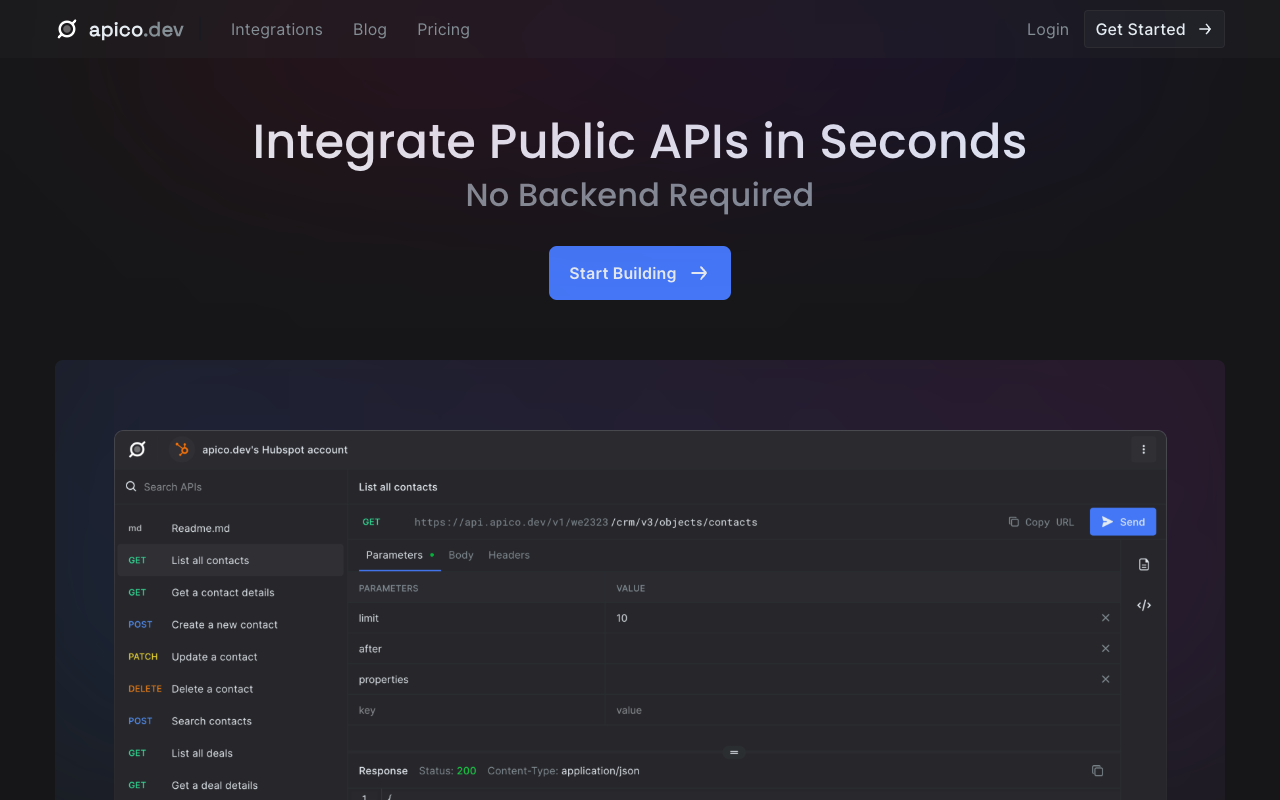This screenshot has height=800, width=1280.
Task: Click the apico.dev logo in header
Action: pos(120,29)
